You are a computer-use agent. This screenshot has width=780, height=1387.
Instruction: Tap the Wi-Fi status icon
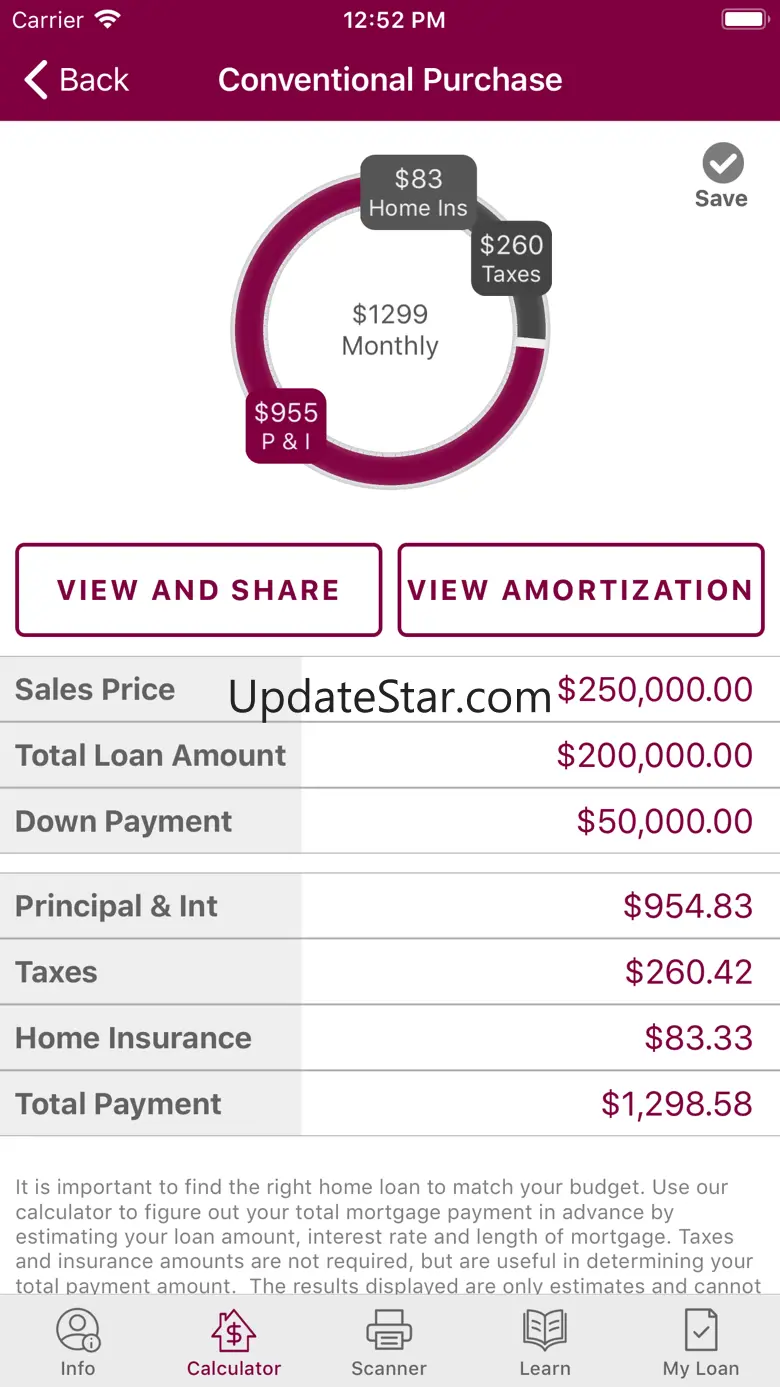tap(107, 20)
